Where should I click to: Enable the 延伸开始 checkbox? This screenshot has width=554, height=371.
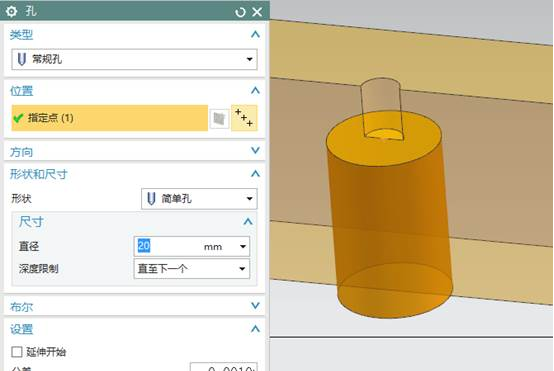[x=17, y=352]
